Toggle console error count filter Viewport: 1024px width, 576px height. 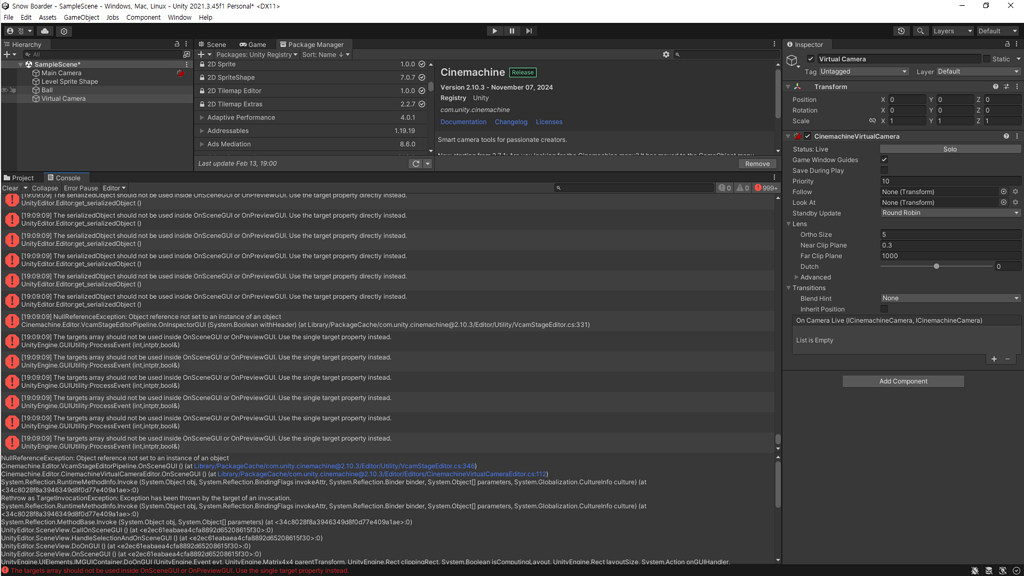coord(765,188)
